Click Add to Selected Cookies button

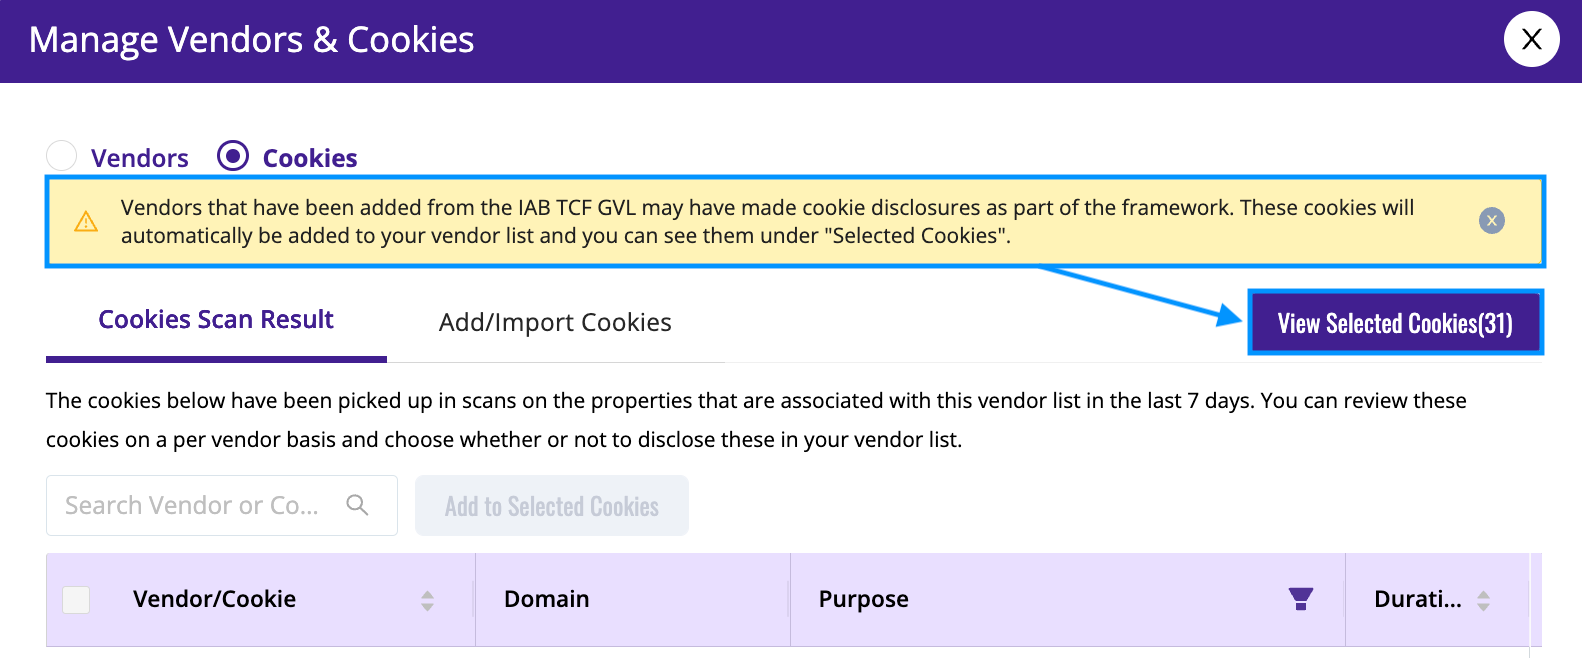tap(552, 506)
